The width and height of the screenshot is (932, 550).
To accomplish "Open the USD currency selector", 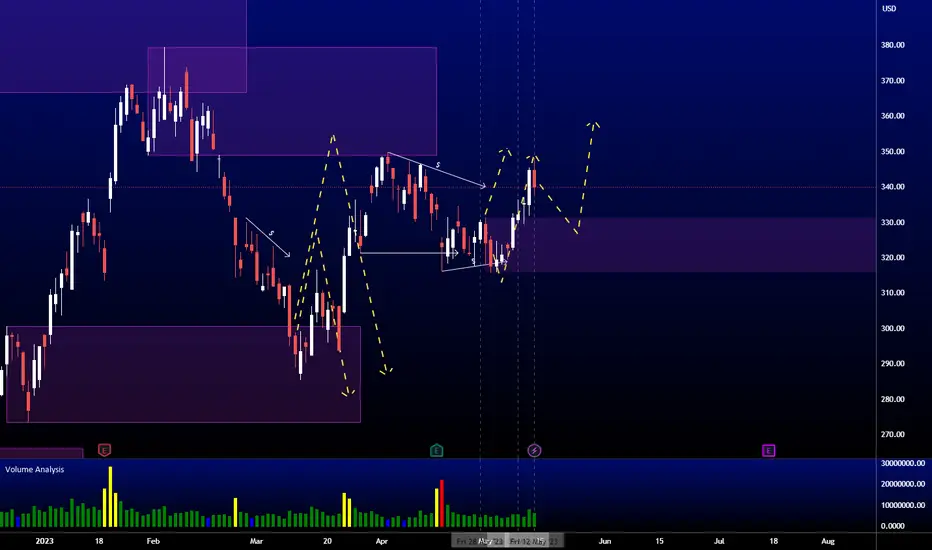I will 889,8.
